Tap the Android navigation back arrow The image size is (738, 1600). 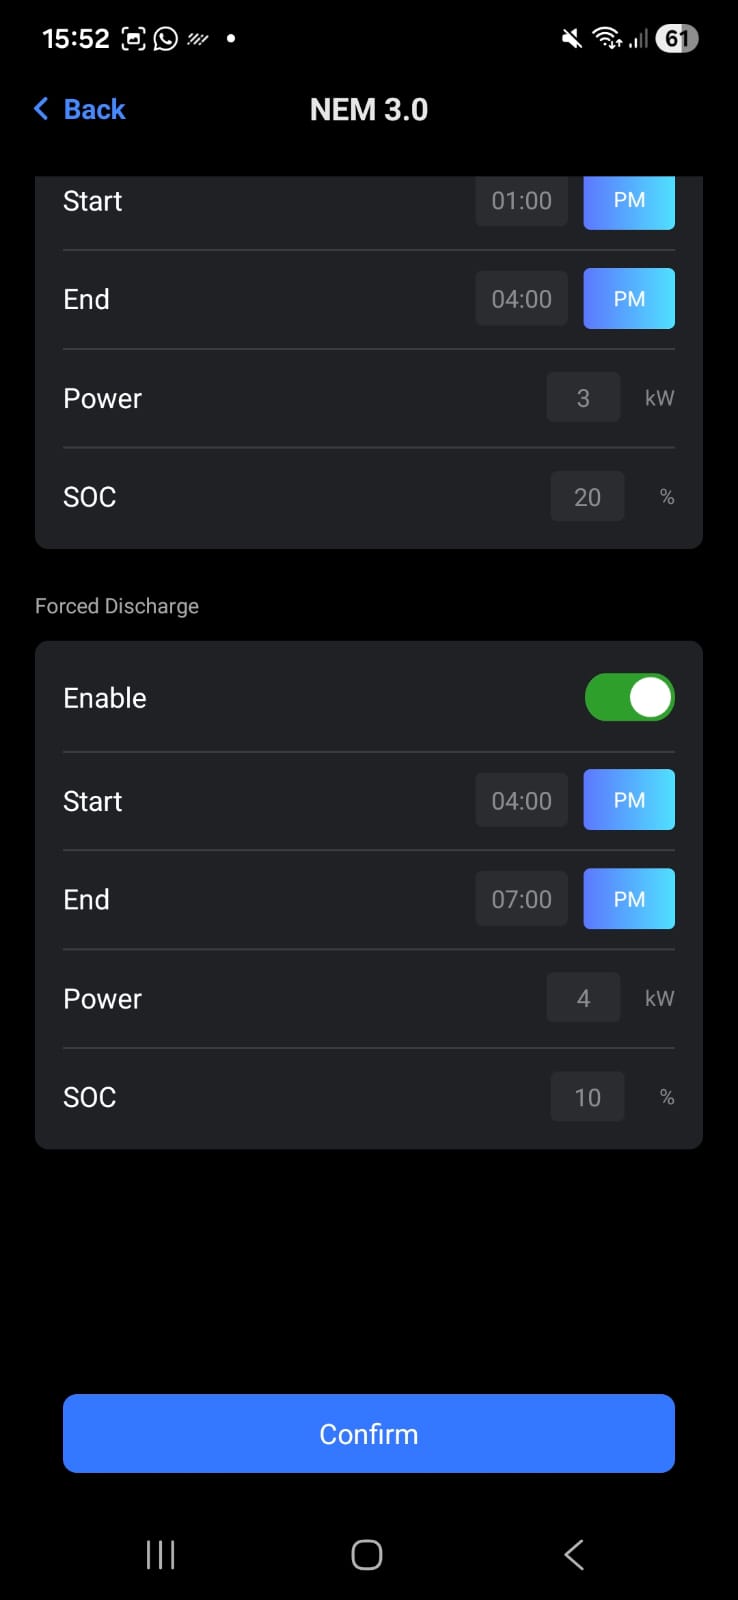[x=574, y=1554]
